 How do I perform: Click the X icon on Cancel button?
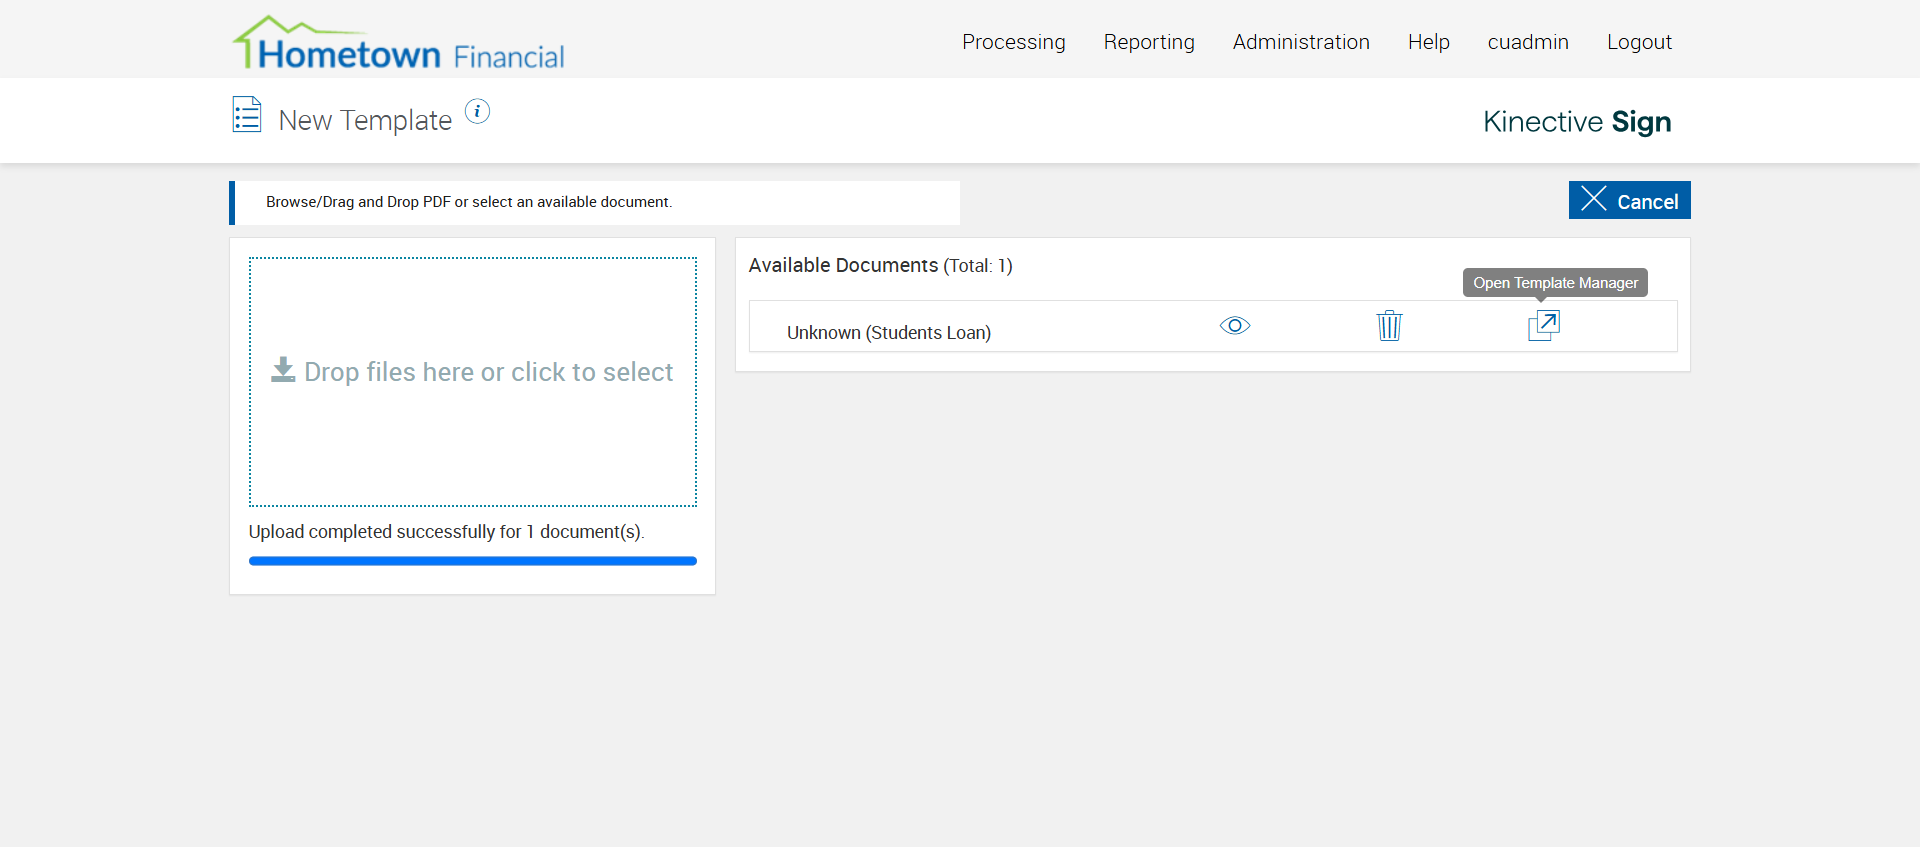[1594, 199]
